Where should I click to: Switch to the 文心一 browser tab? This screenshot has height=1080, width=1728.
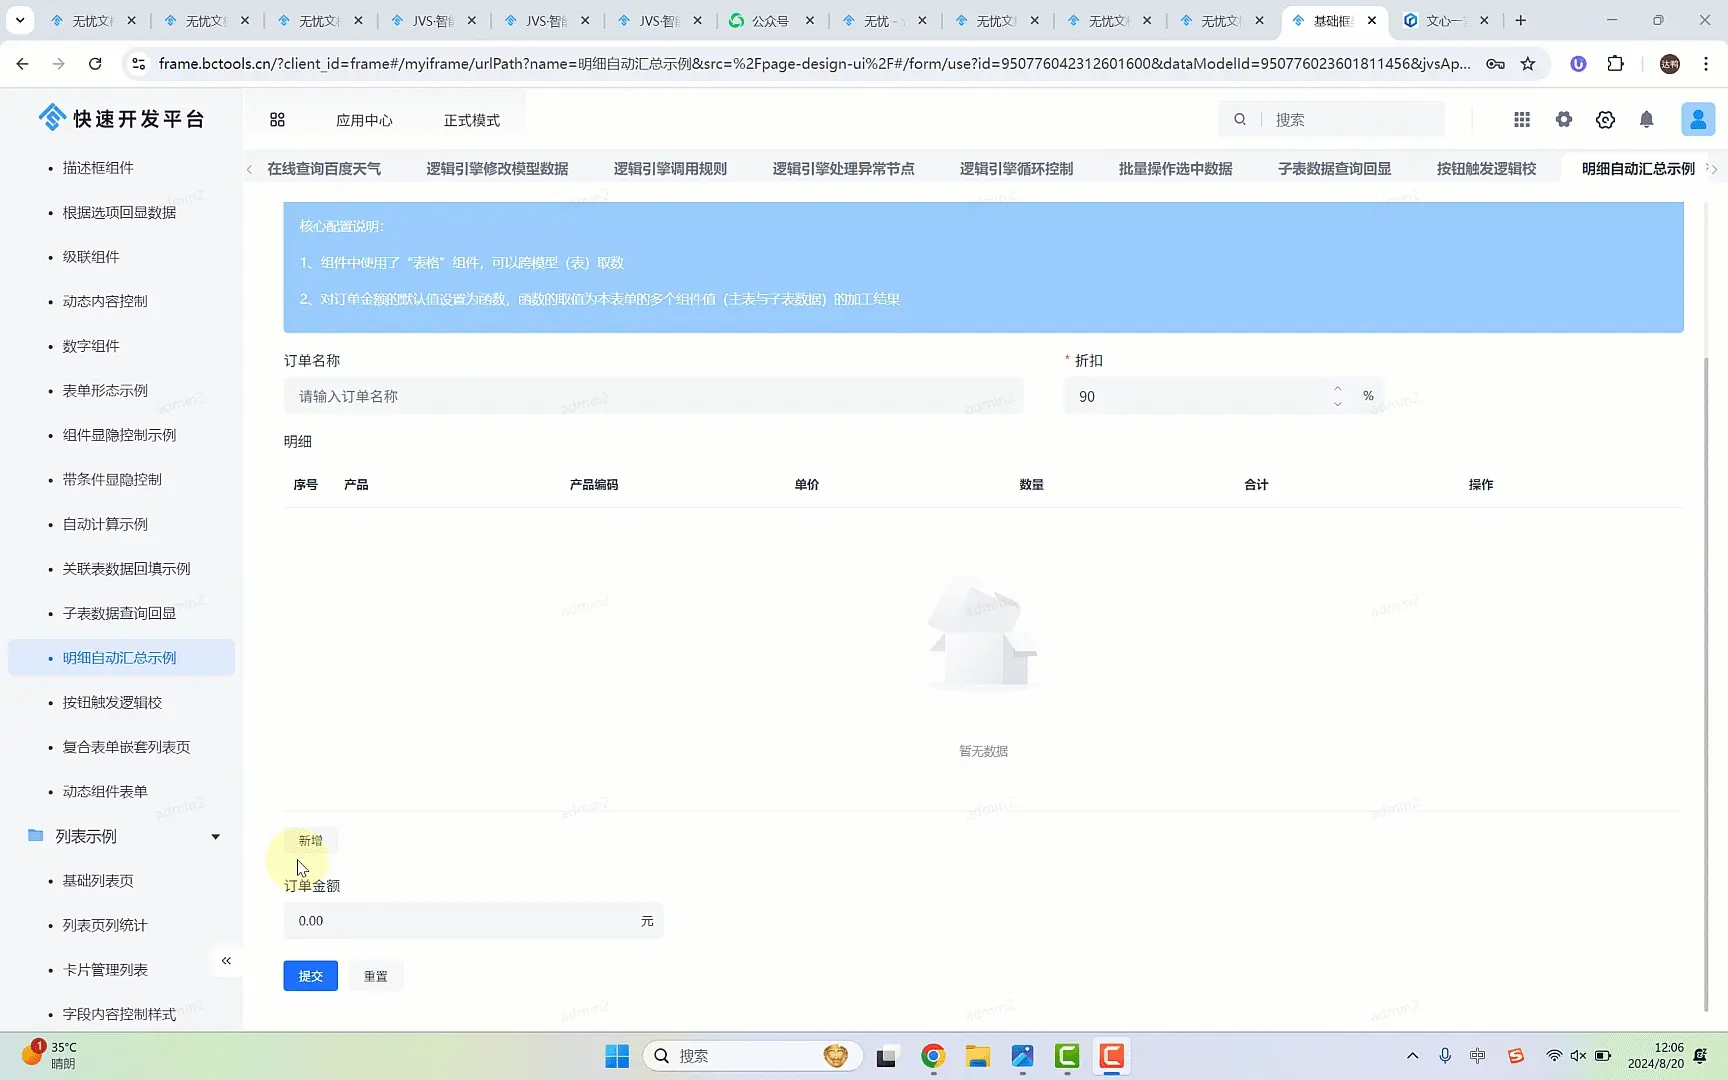pos(1446,20)
